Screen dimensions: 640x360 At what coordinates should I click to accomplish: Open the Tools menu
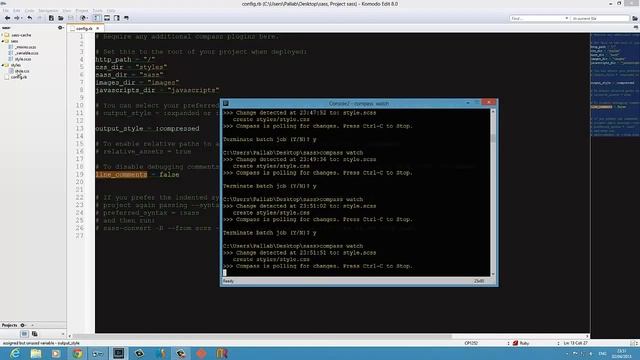(98, 11)
